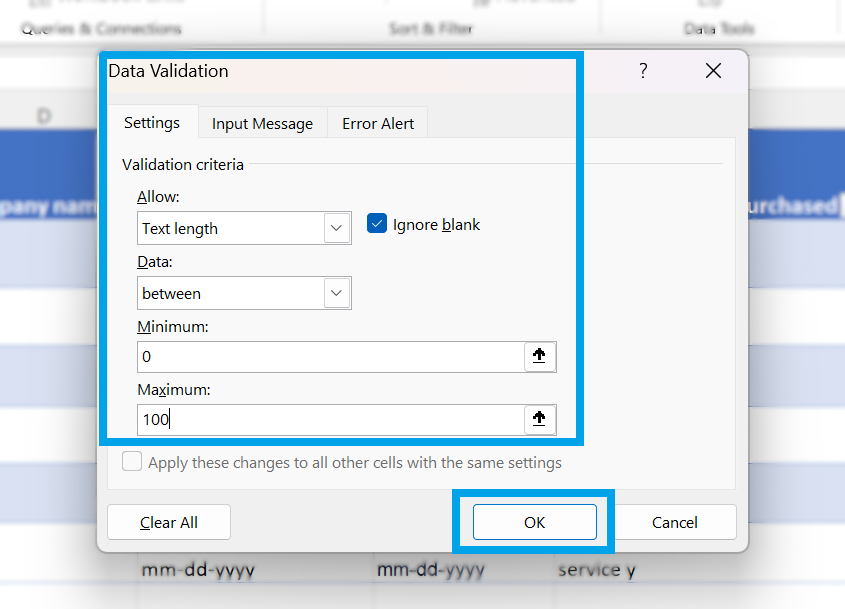Click the Cancel button

pyautogui.click(x=675, y=522)
